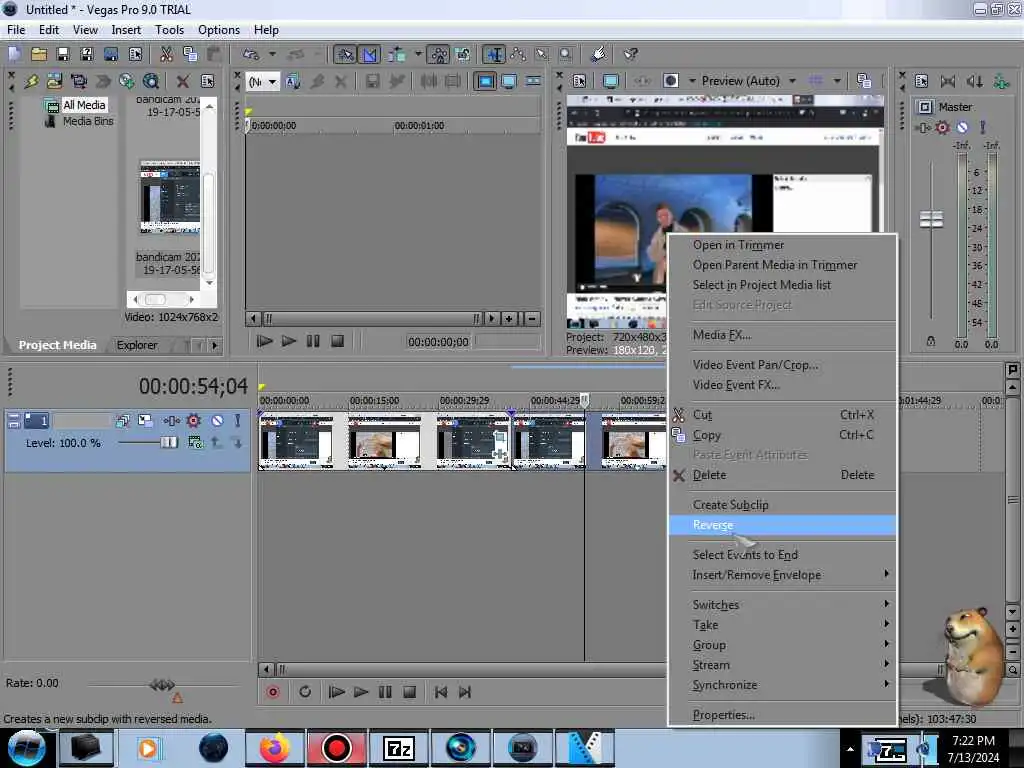Click the New project toolbar icon

[x=14, y=54]
